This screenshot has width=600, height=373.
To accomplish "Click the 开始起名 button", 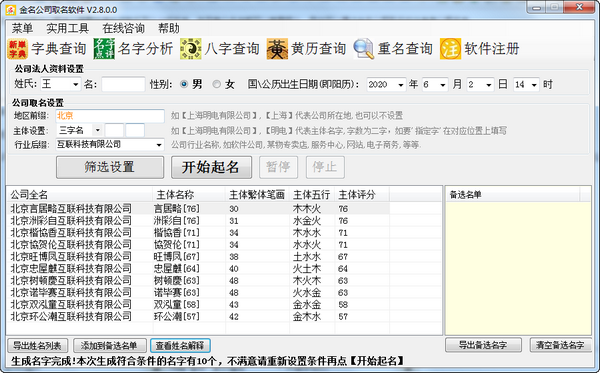I will tap(211, 167).
